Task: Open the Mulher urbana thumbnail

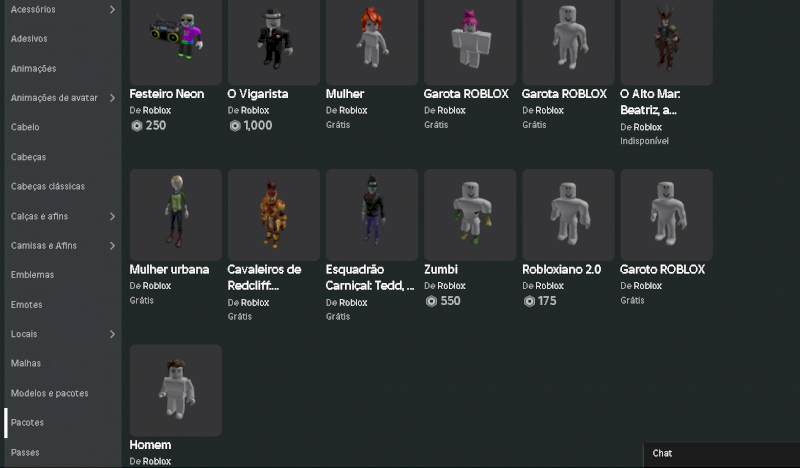Action: [176, 215]
